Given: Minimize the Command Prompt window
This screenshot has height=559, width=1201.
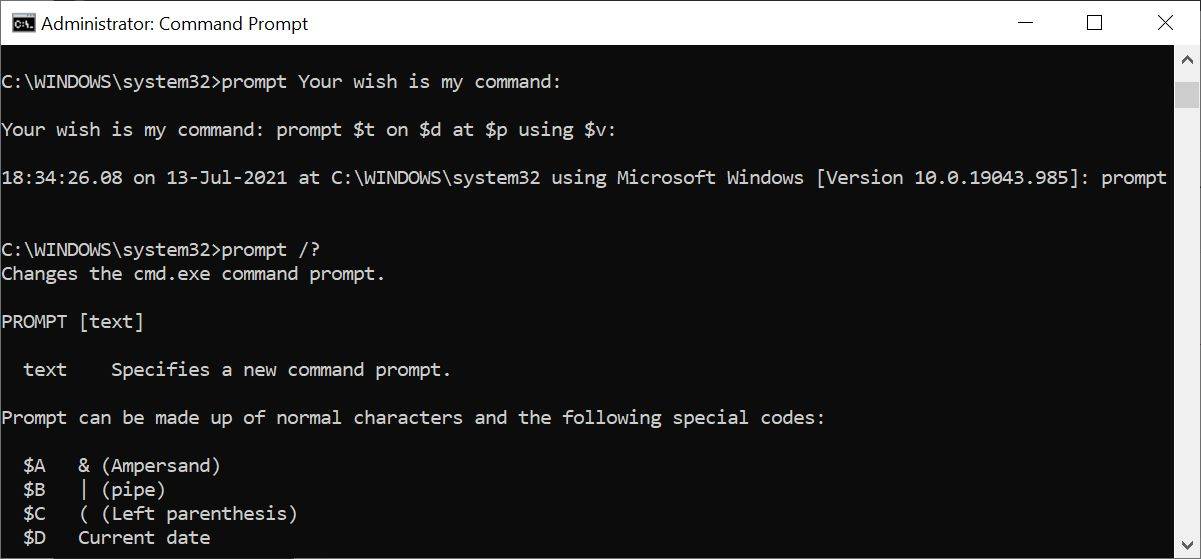Looking at the screenshot, I should pyautogui.click(x=1025, y=23).
